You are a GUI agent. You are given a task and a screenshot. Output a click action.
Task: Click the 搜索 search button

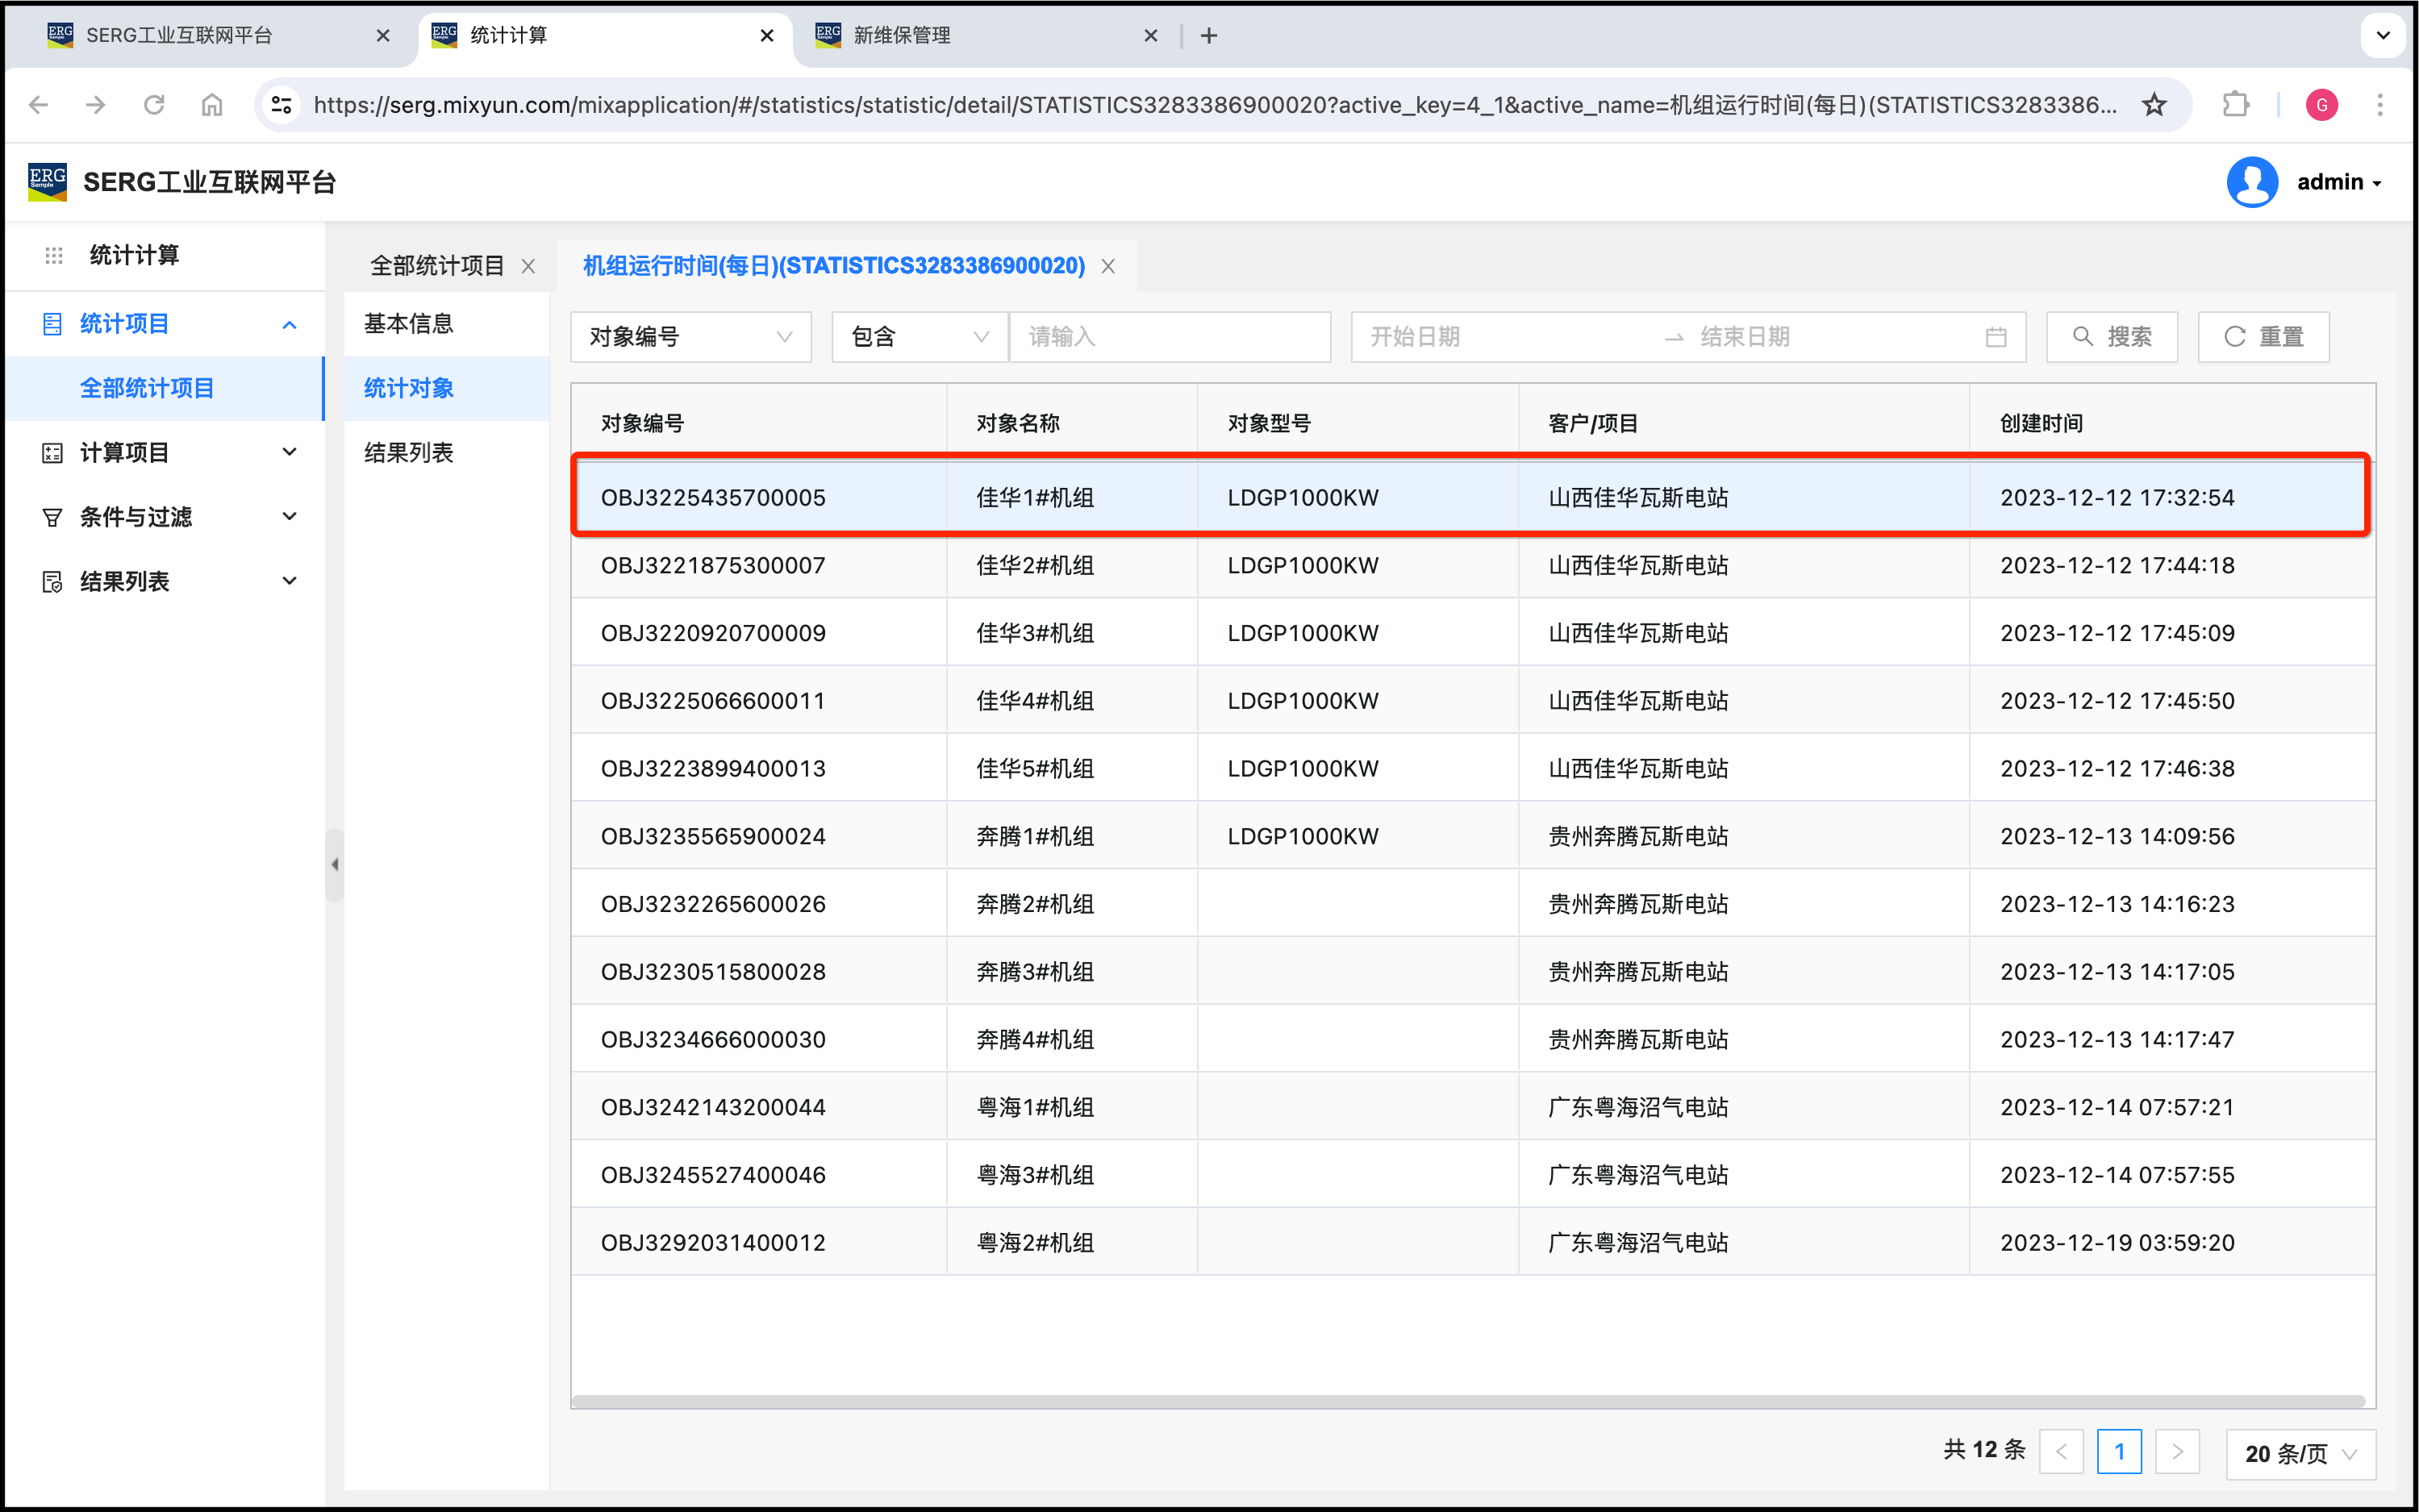2111,337
